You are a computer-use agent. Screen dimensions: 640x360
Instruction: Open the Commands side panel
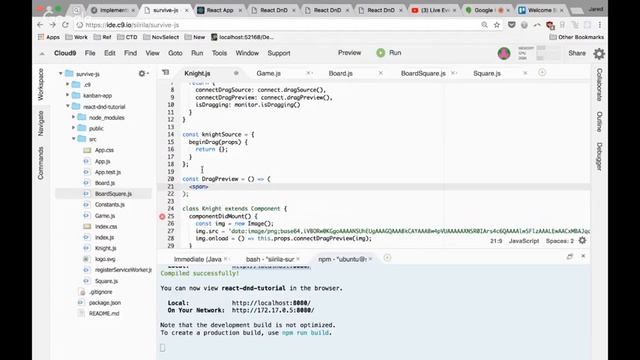[x=41, y=163]
